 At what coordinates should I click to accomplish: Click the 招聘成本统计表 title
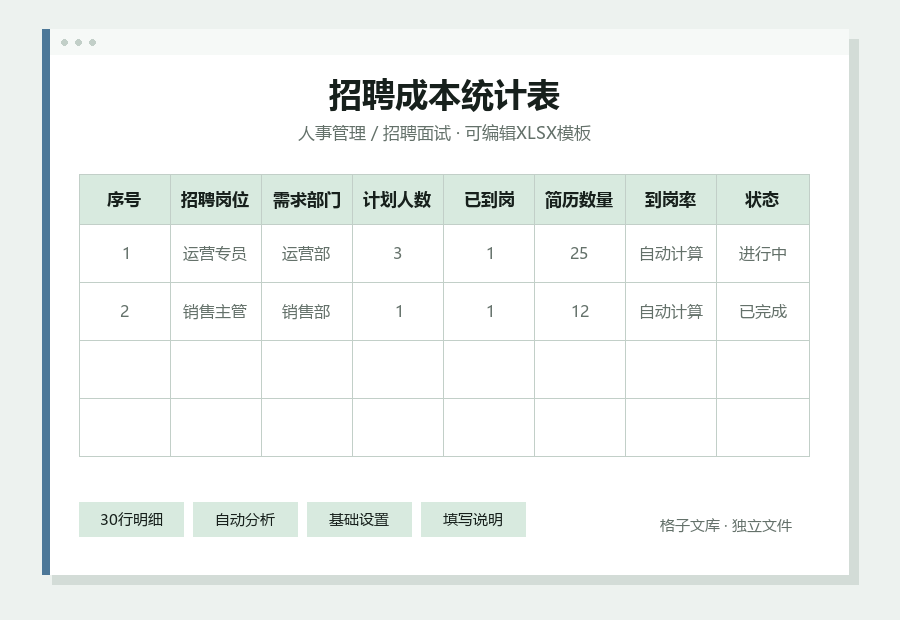click(444, 95)
